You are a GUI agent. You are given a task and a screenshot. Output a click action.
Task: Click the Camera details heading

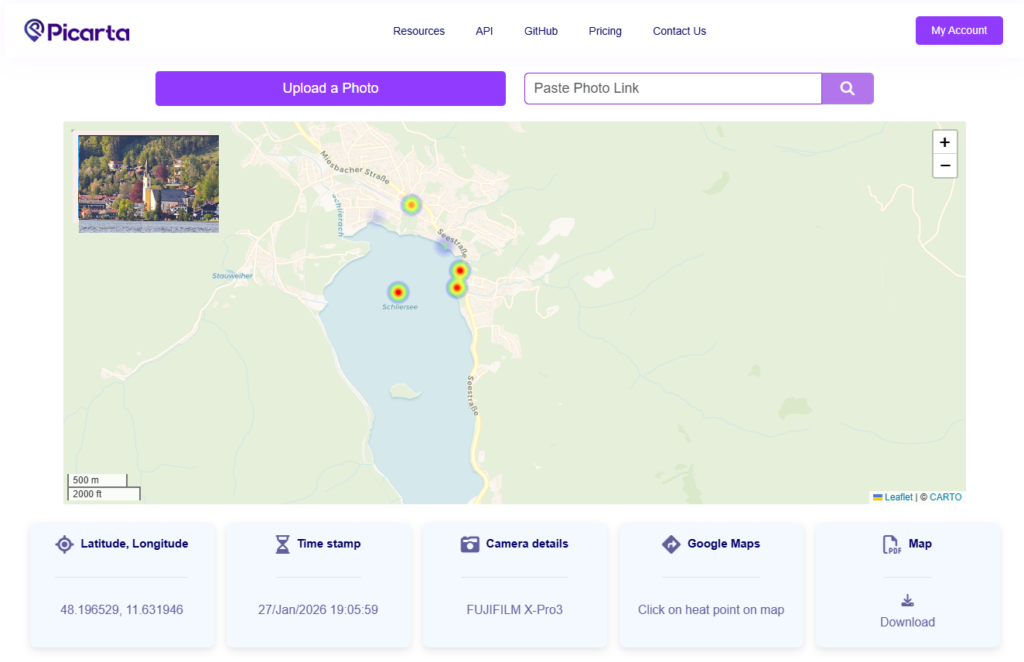click(527, 544)
